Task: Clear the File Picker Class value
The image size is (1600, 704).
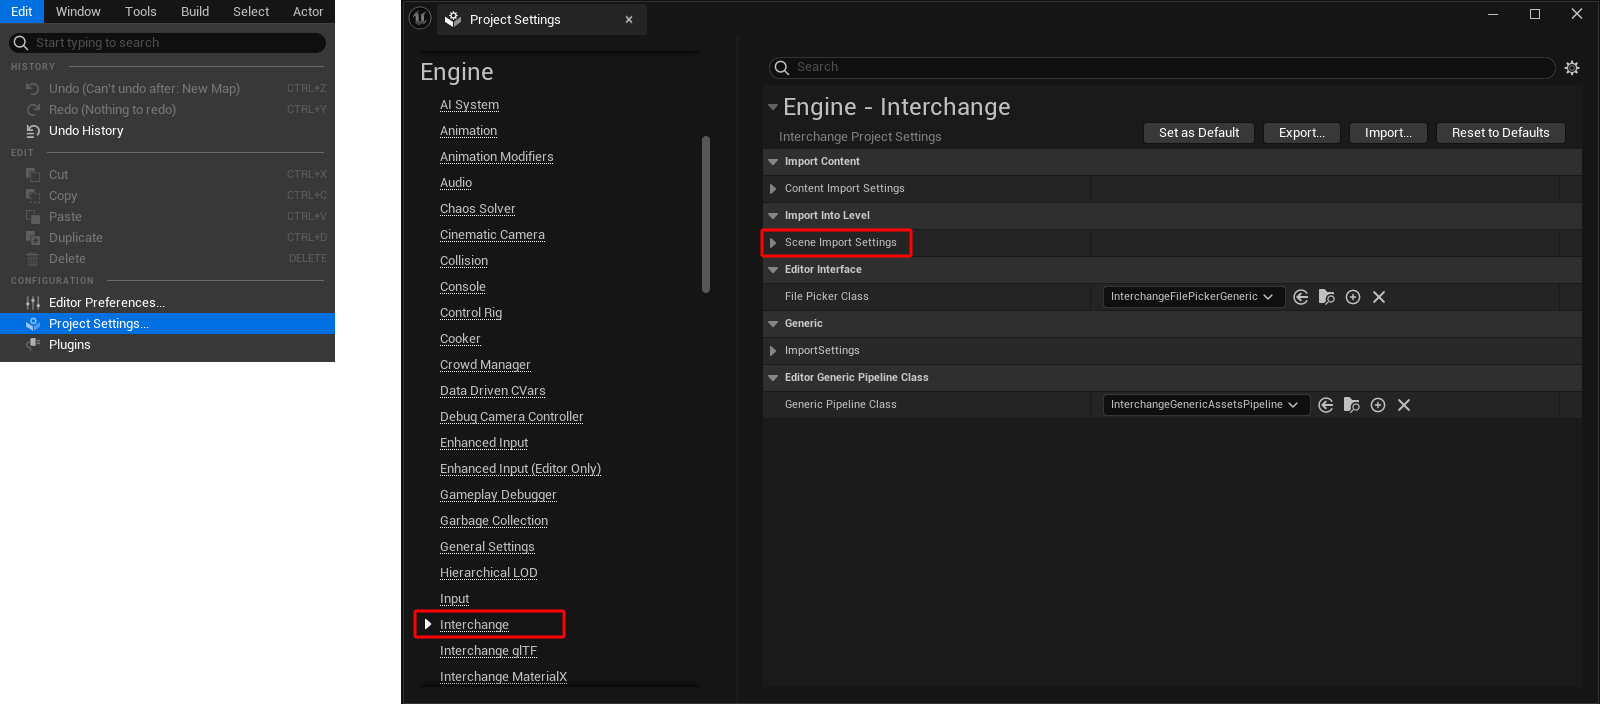Action: (x=1379, y=297)
